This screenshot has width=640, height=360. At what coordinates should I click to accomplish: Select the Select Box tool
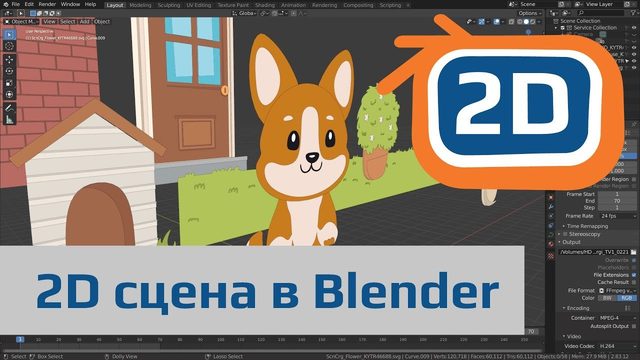(x=9, y=35)
